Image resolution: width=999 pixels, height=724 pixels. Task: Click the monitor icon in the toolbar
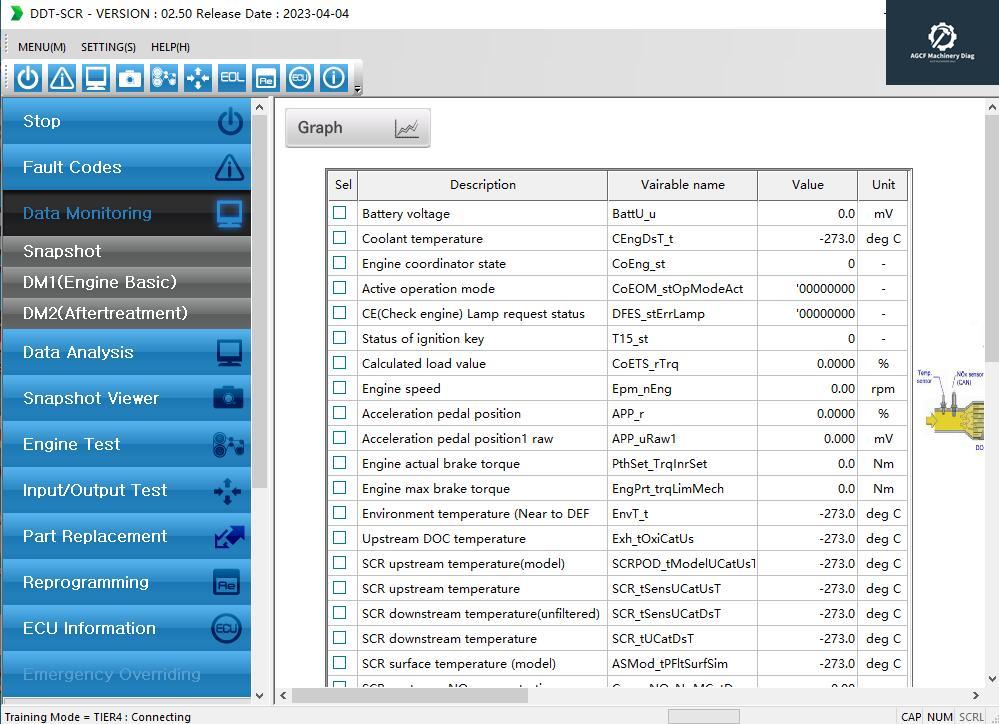click(96, 78)
